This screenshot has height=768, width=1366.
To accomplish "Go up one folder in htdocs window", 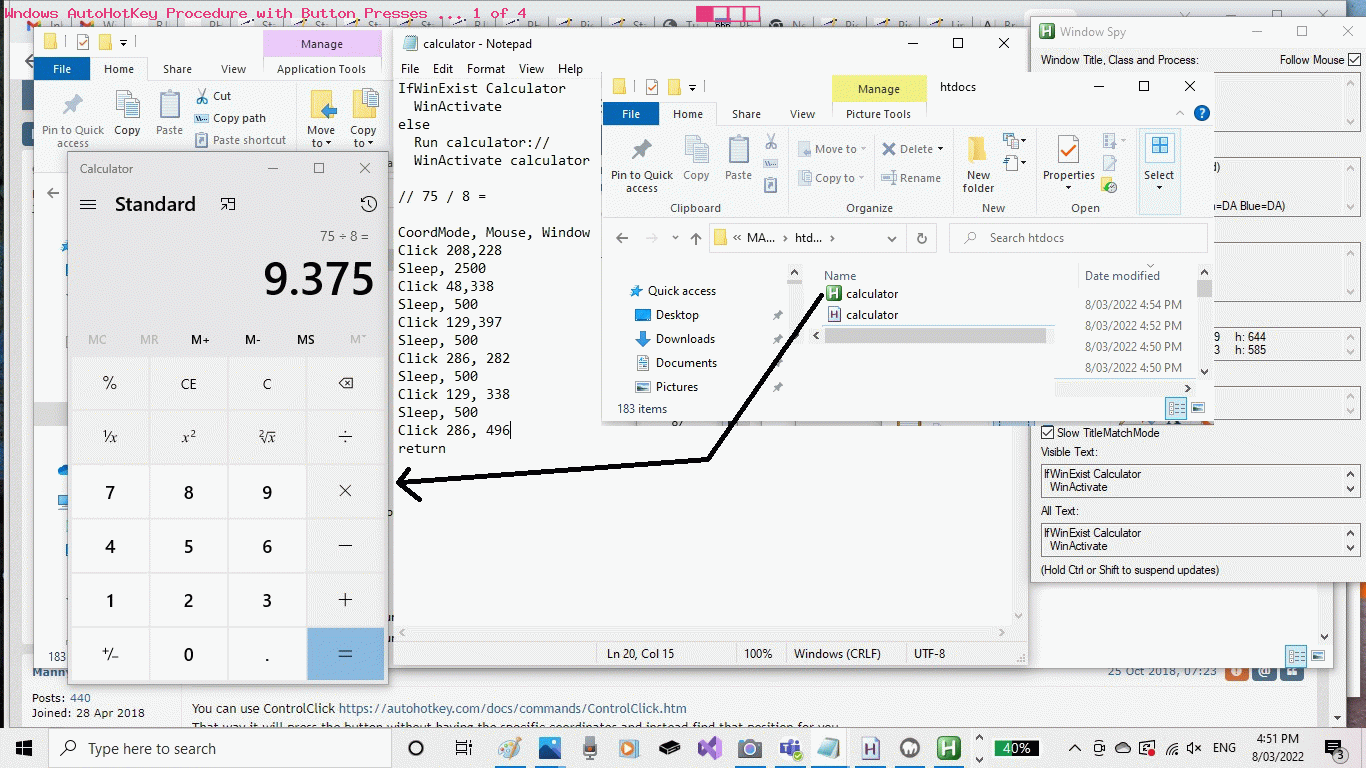I will click(696, 238).
